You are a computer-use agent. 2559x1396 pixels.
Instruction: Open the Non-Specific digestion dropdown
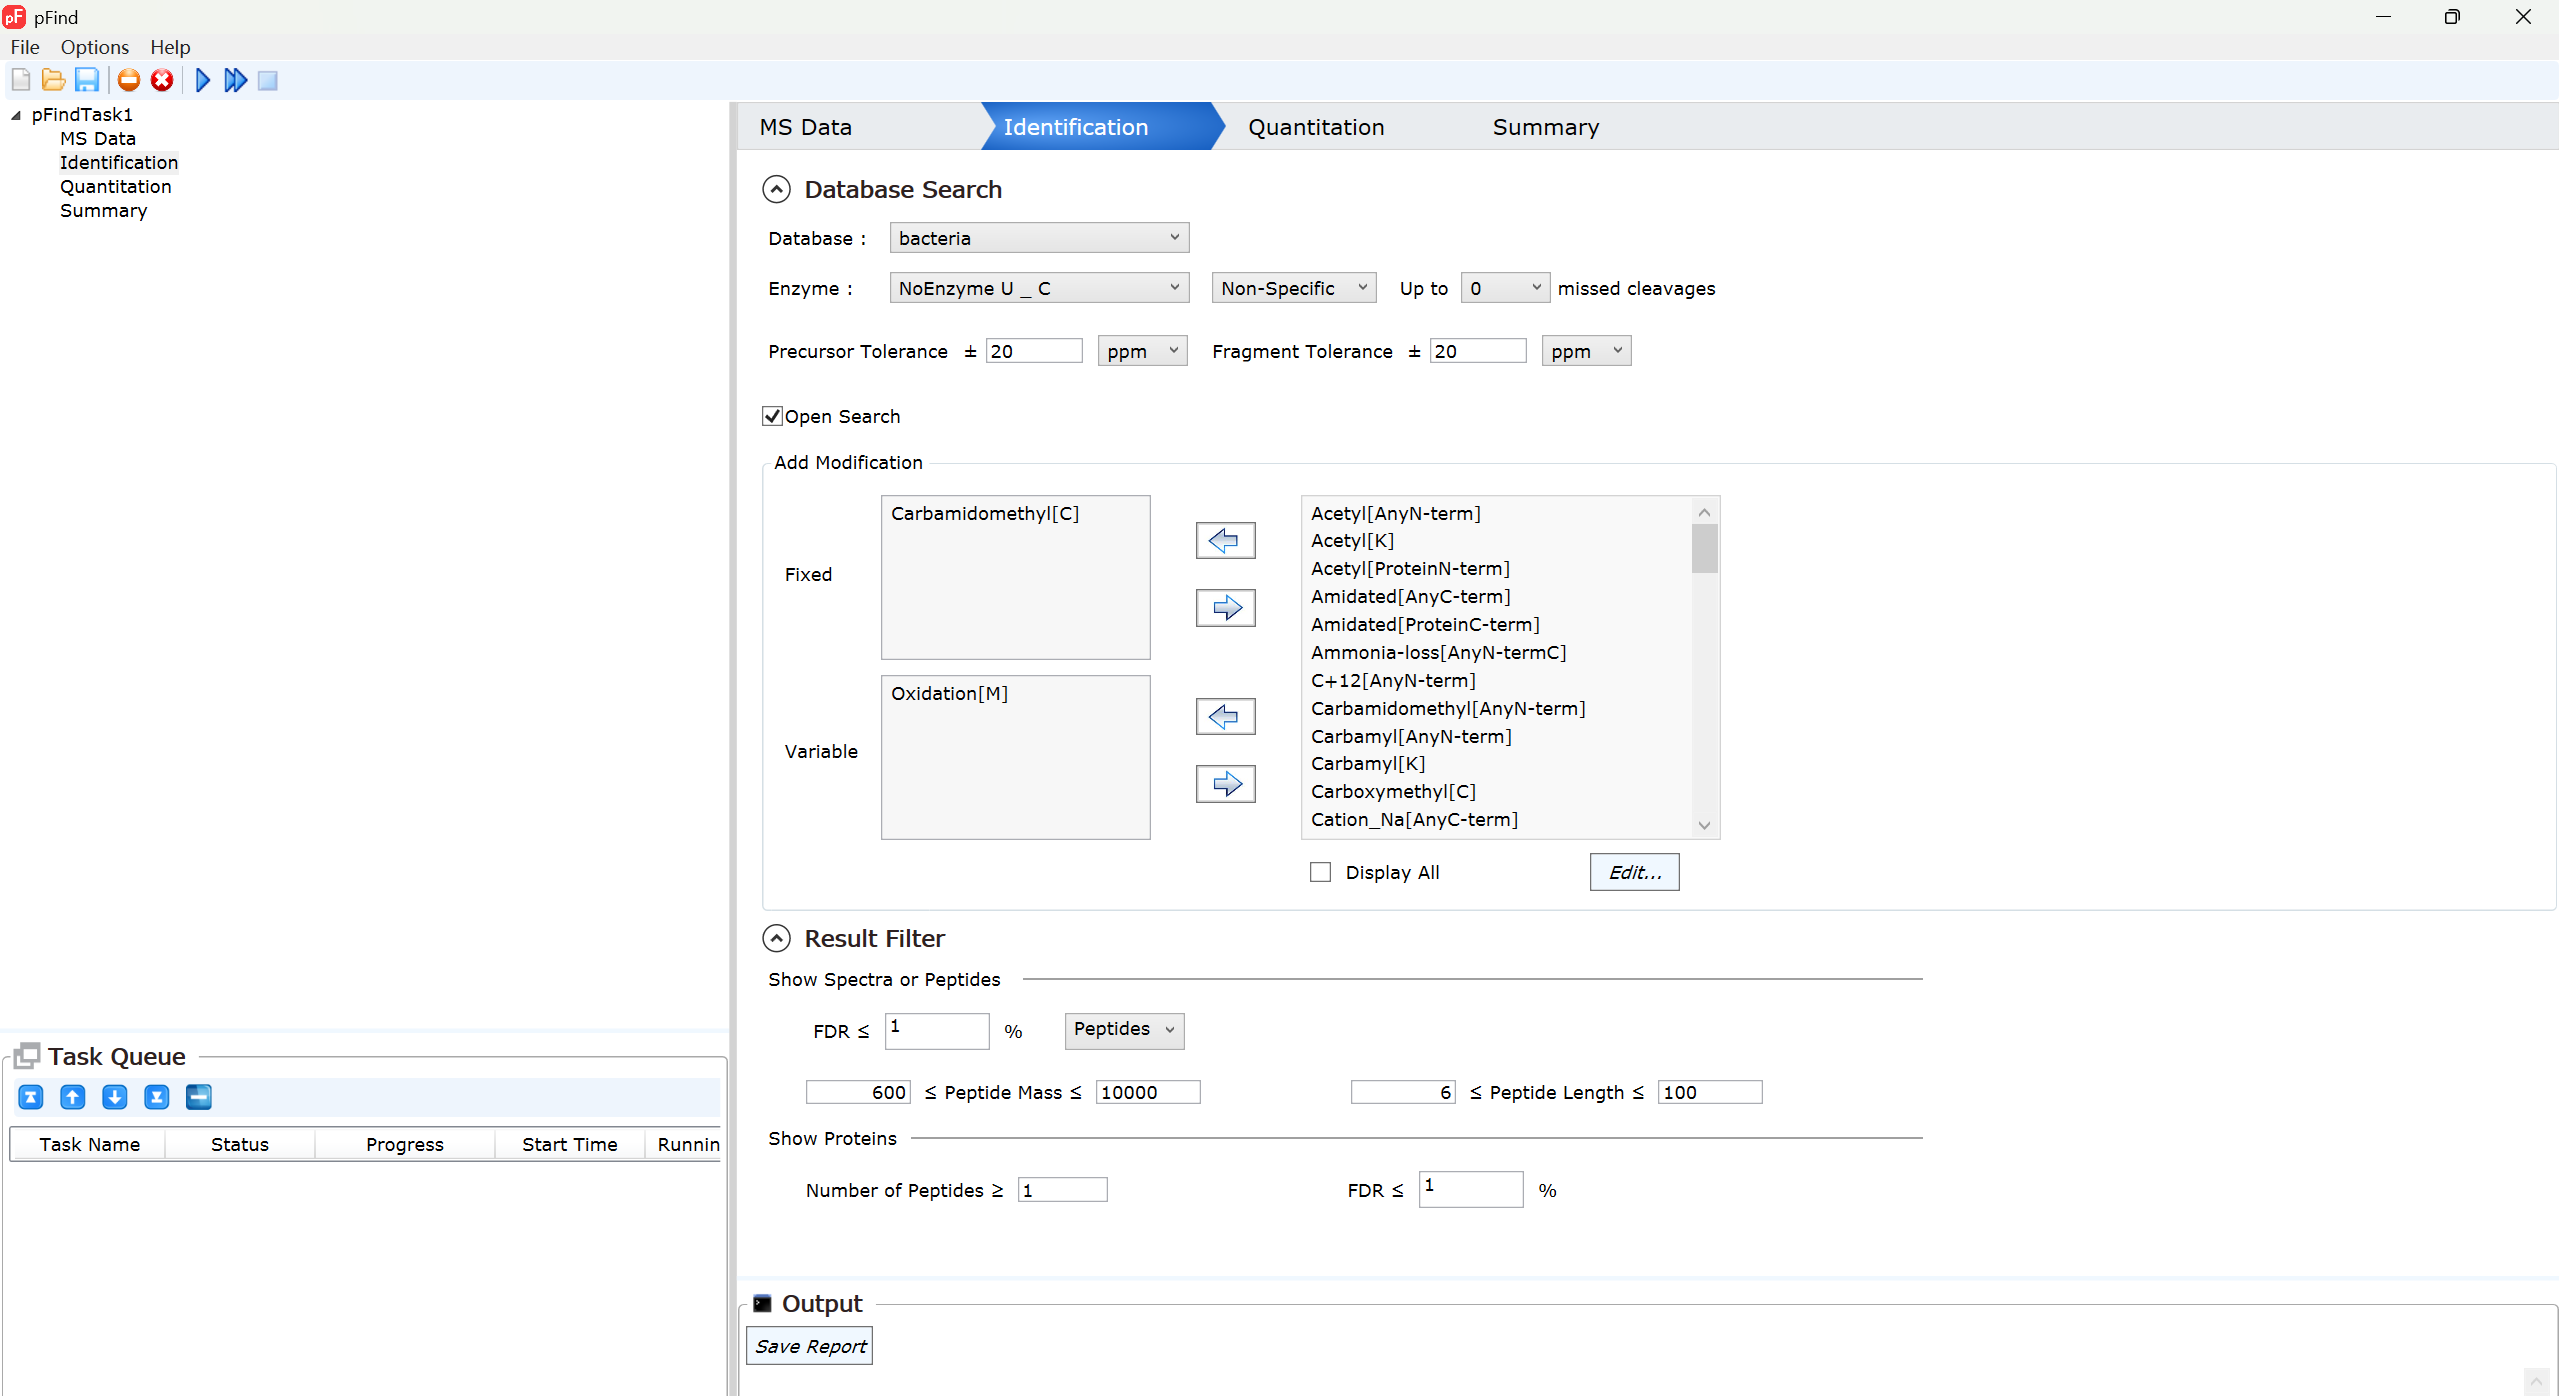click(1293, 288)
